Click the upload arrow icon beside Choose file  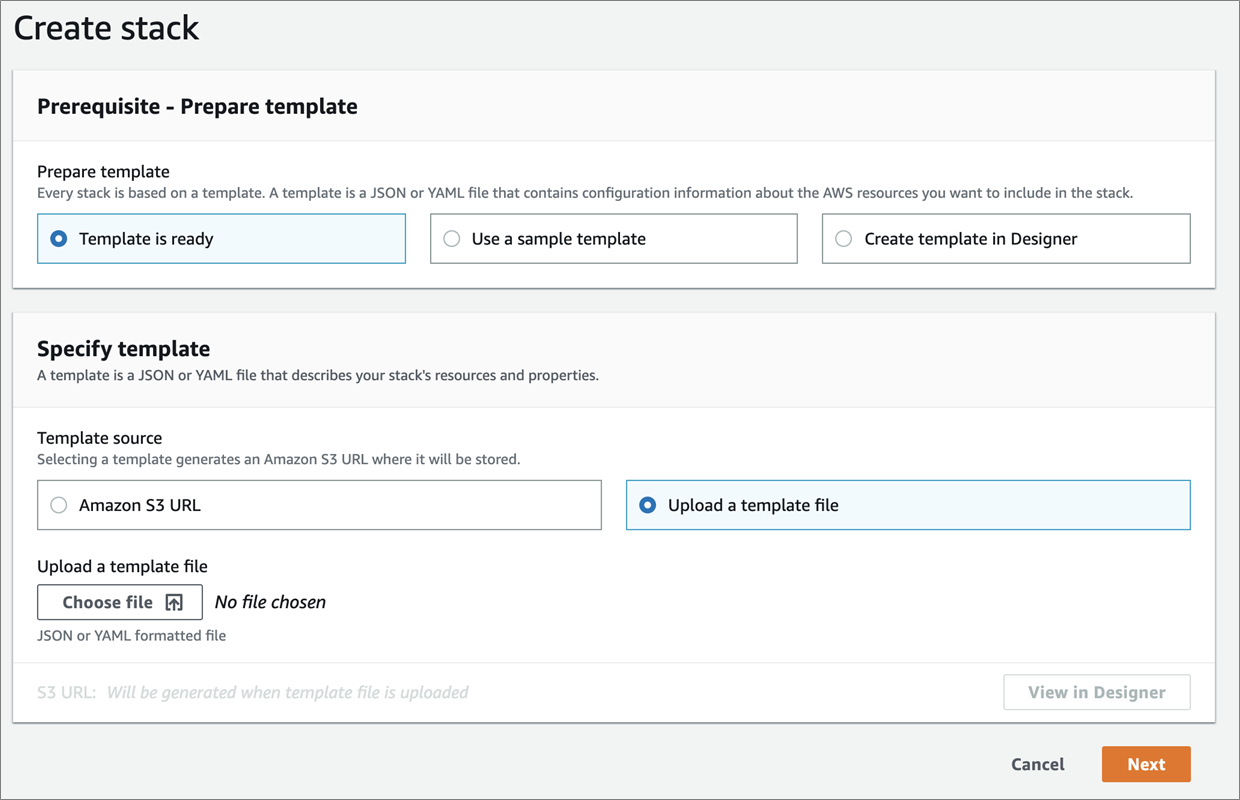tap(174, 602)
